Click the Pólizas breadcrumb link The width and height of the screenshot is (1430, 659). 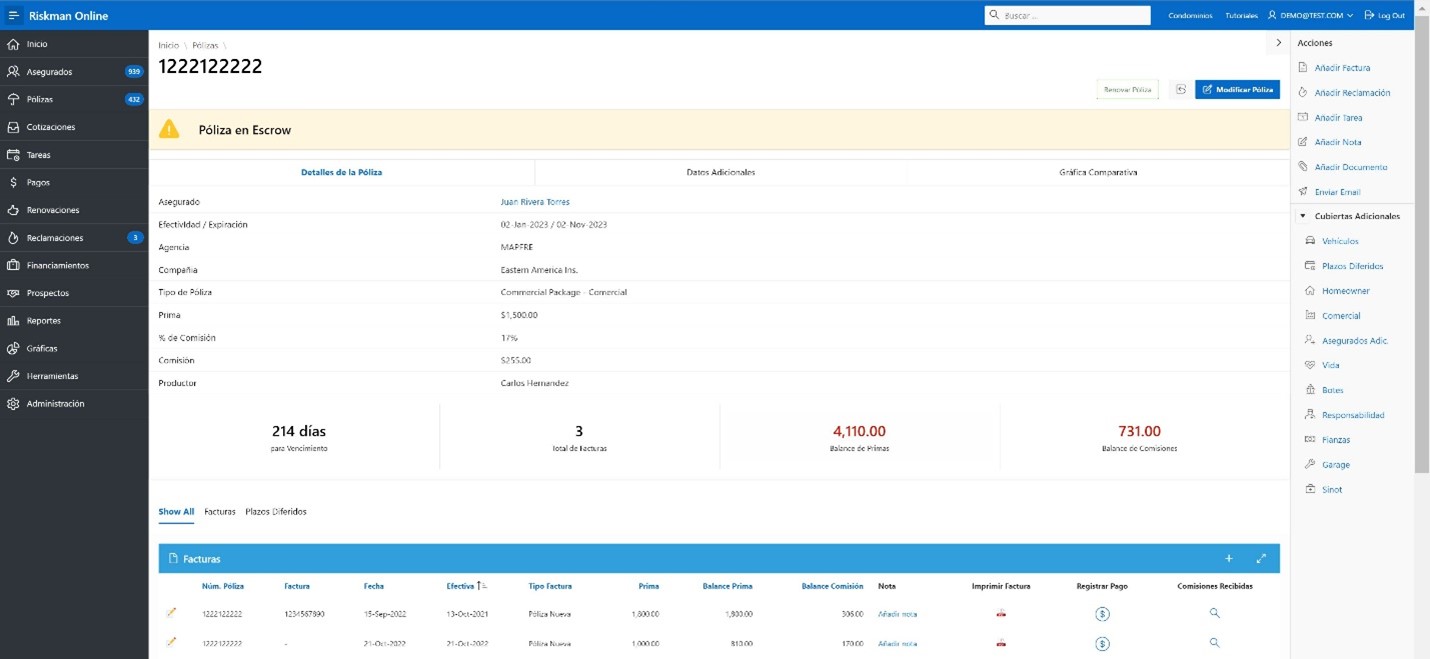pyautogui.click(x=205, y=45)
